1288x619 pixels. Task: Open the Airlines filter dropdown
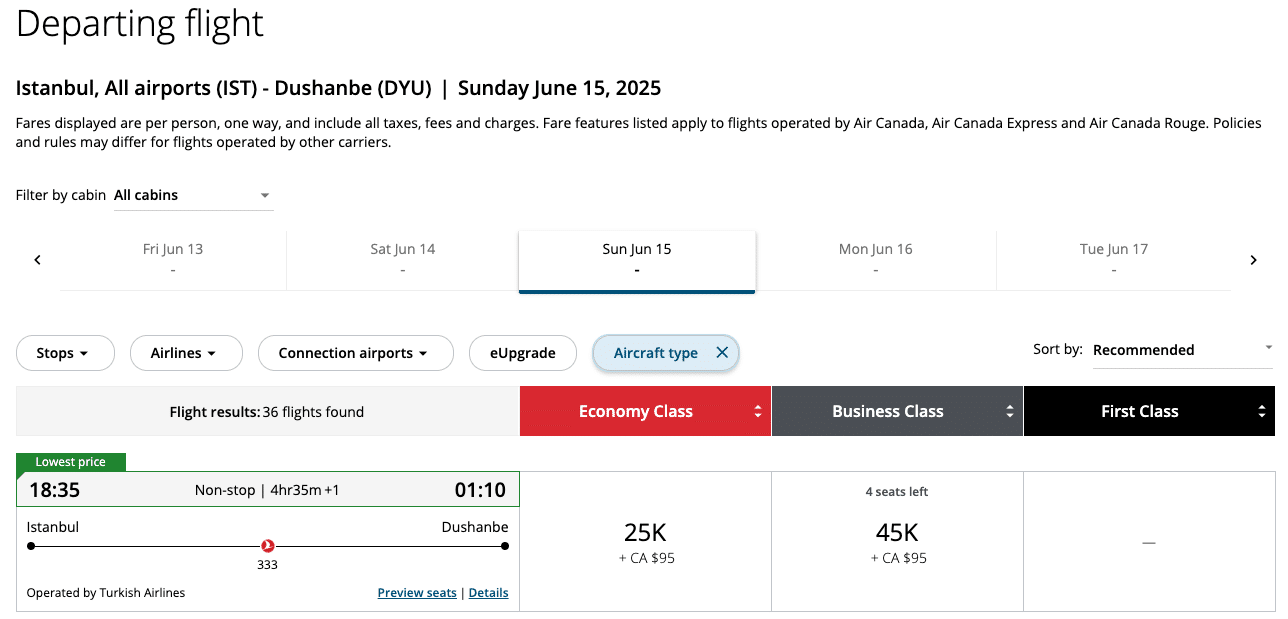pyautogui.click(x=186, y=353)
